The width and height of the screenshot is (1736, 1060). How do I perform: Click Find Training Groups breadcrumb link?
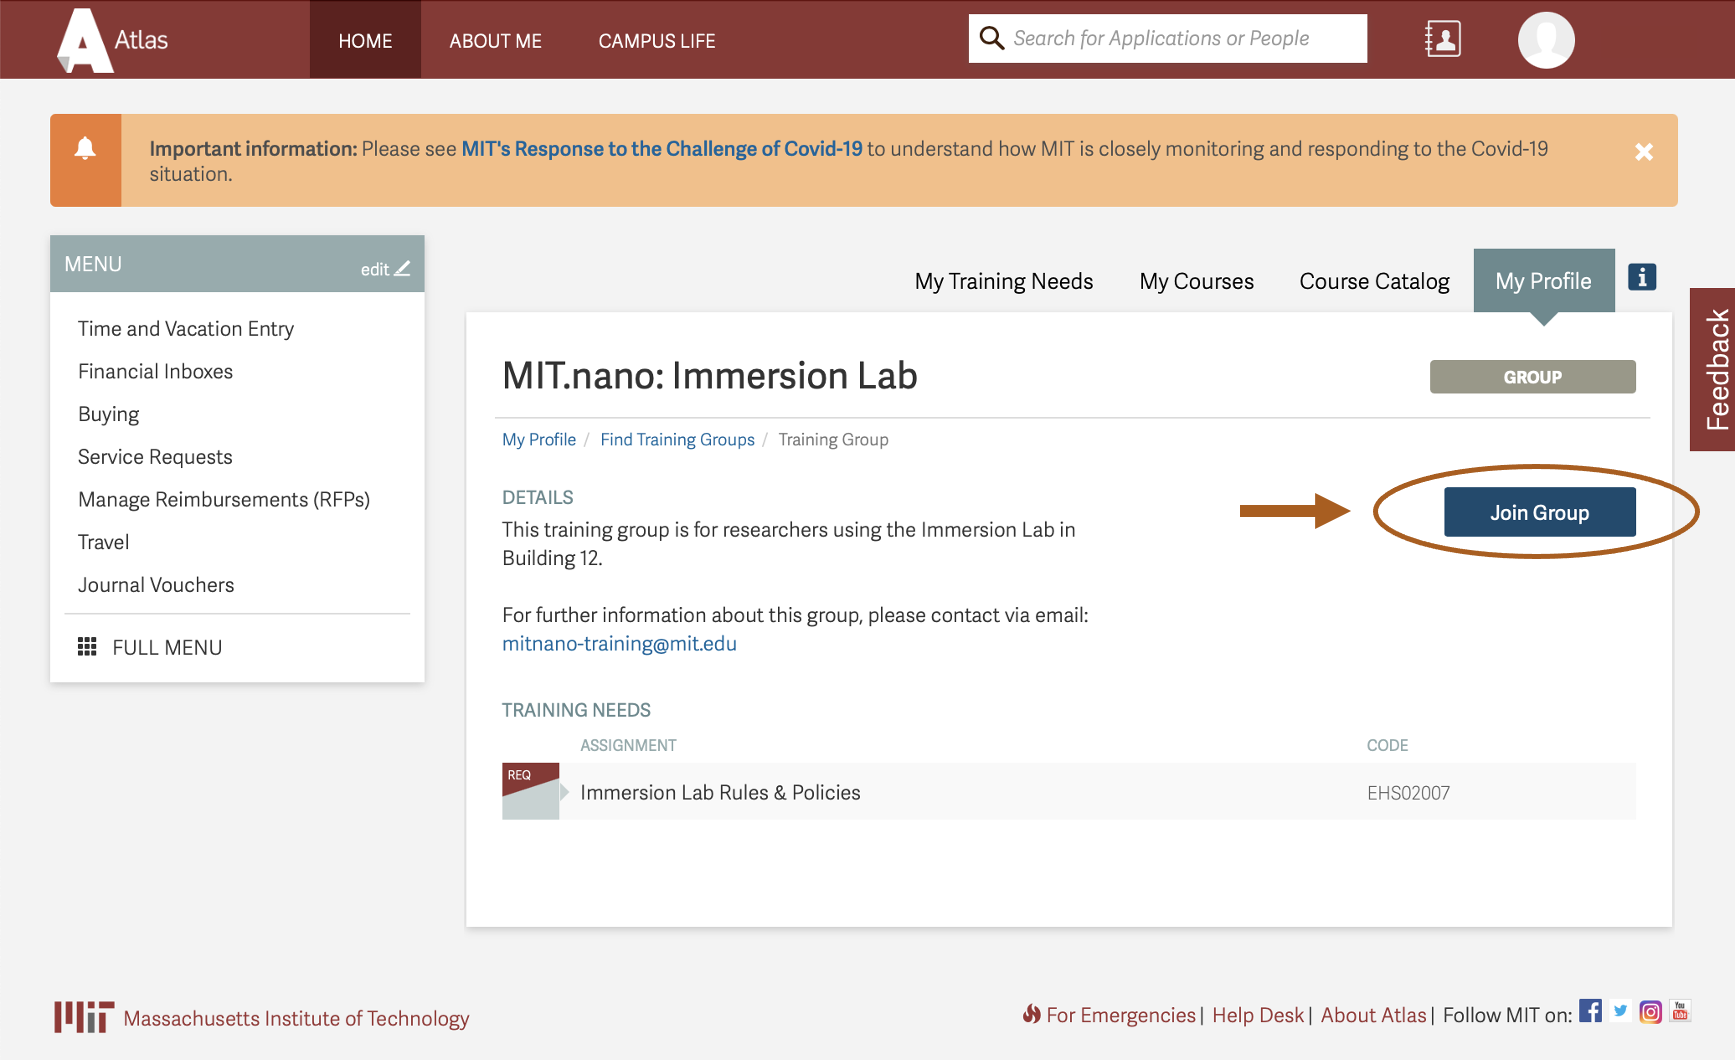677,439
